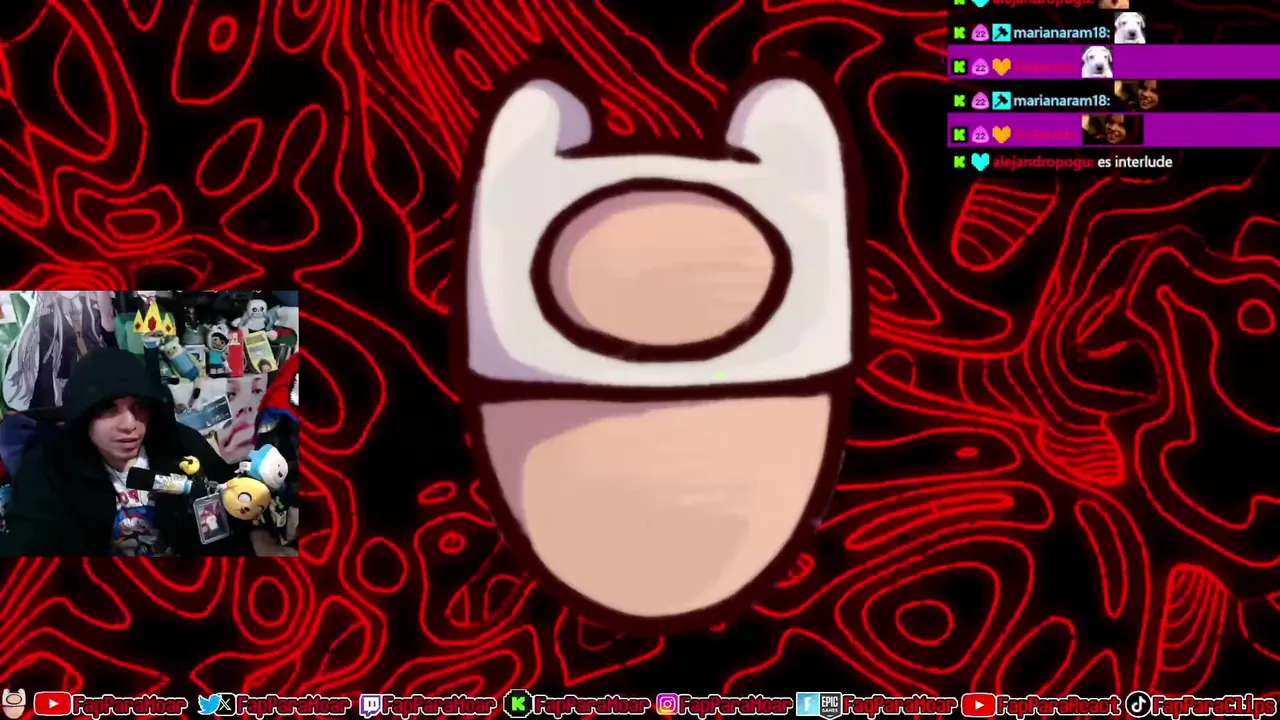1280x720 pixels.
Task: Click the Kick badge in alejandropogu's 'es interlude' message
Action: (x=960, y=162)
